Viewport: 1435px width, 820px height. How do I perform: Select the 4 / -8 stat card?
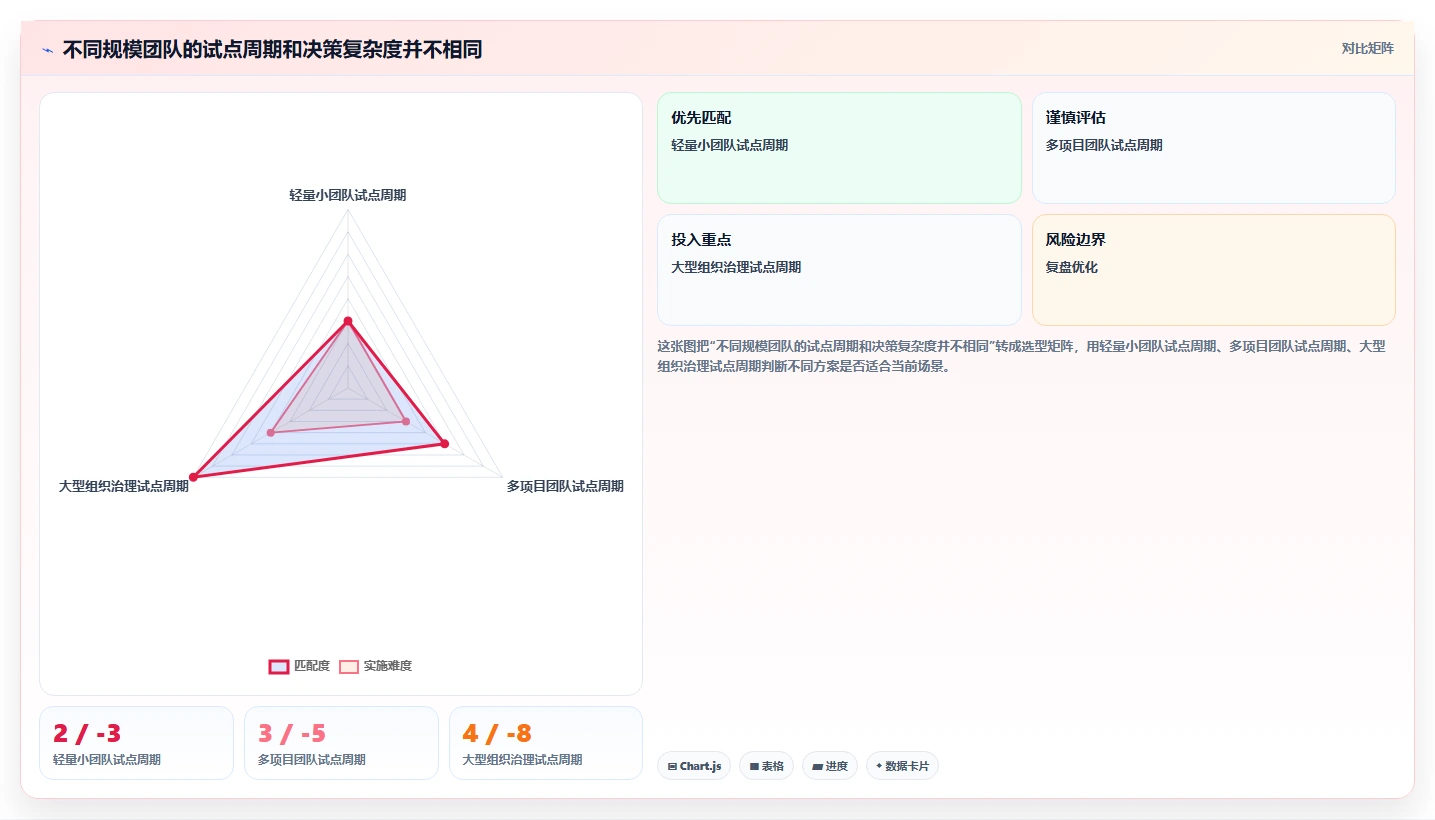coord(546,743)
